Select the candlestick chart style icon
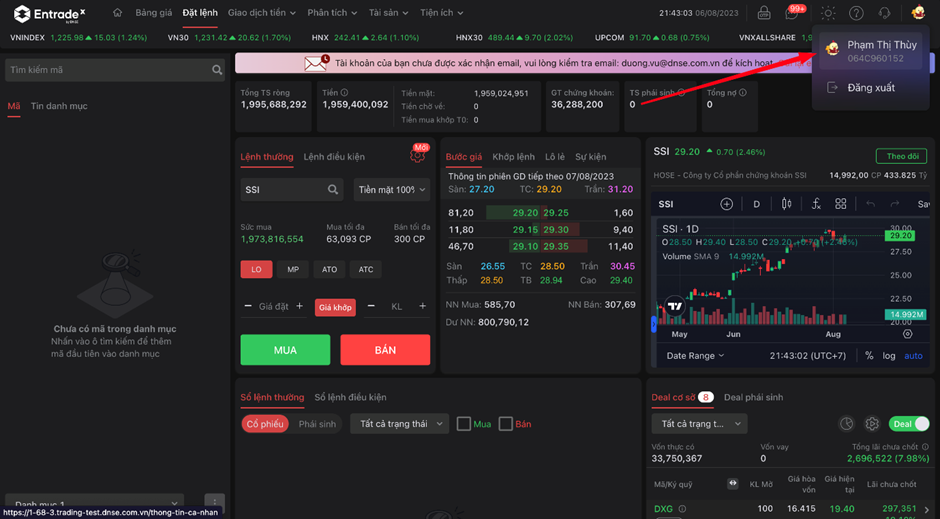Viewport: 940px width, 519px height. 787,204
